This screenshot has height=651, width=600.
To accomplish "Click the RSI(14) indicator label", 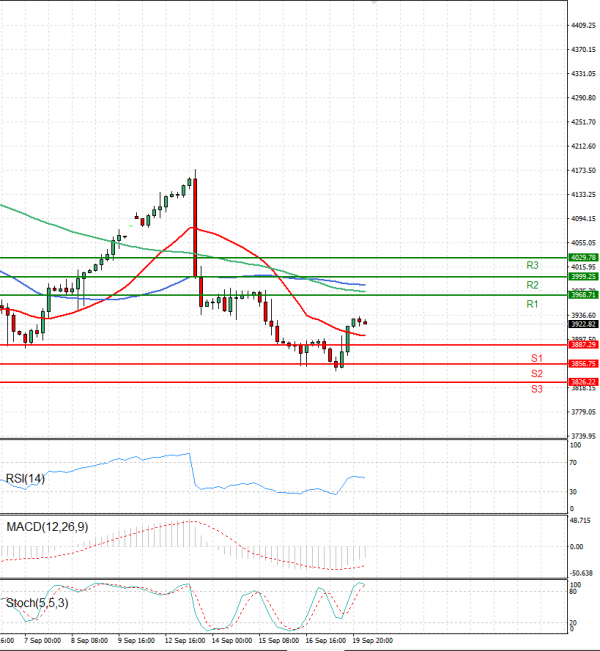I will 25,479.
